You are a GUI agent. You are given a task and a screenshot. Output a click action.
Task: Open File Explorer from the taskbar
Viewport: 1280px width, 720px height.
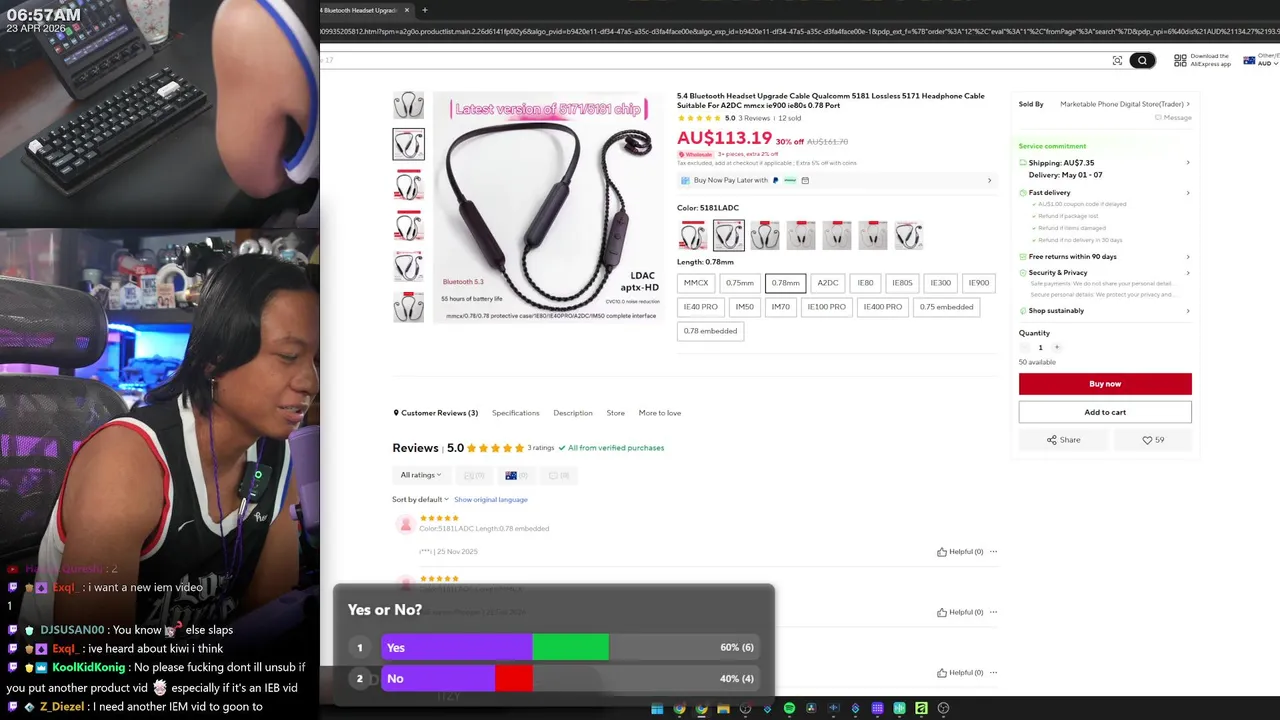tap(723, 709)
